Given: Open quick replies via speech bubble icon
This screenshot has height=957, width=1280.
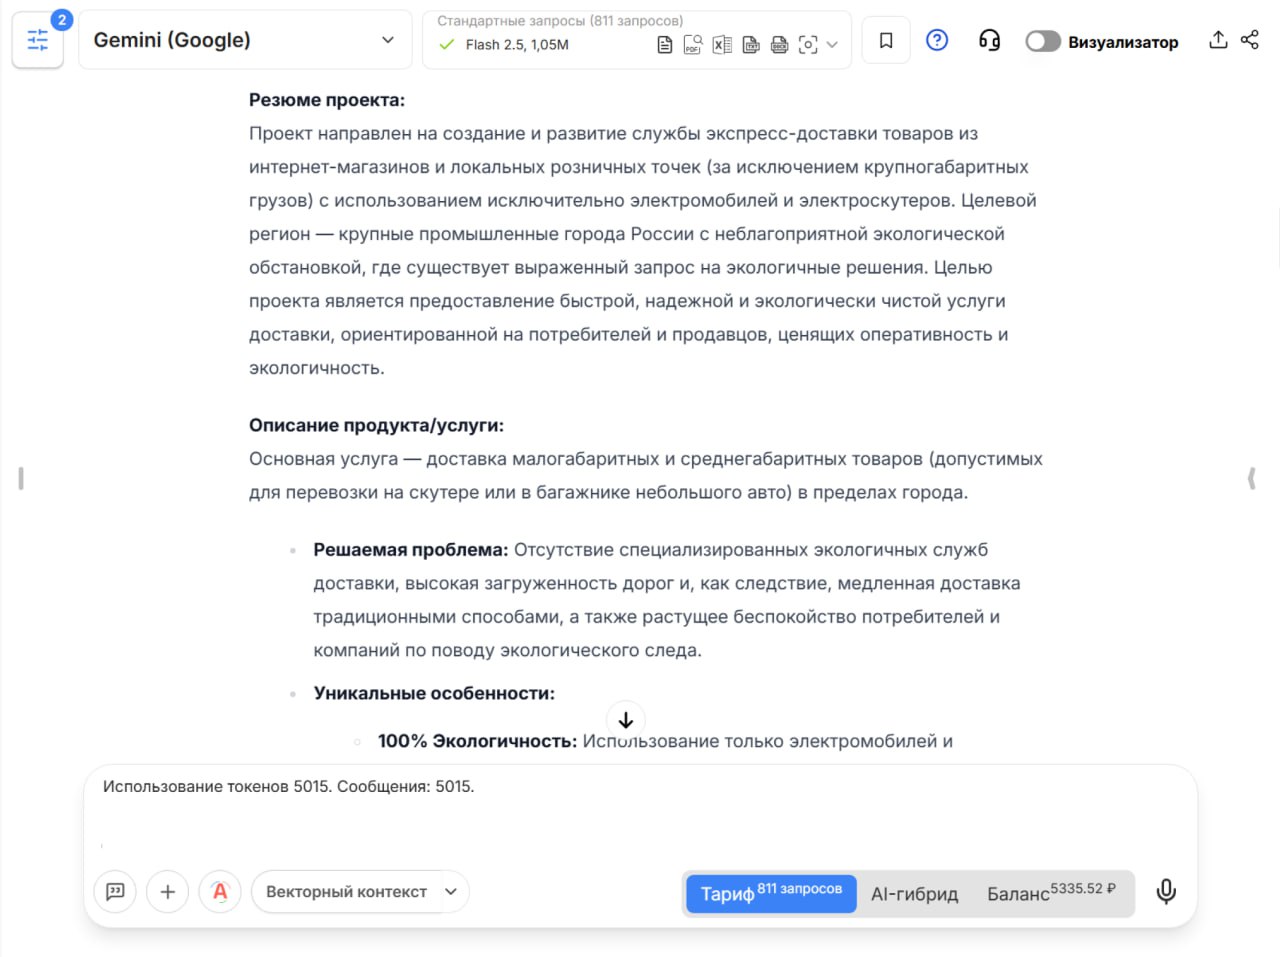Looking at the screenshot, I should pos(114,891).
